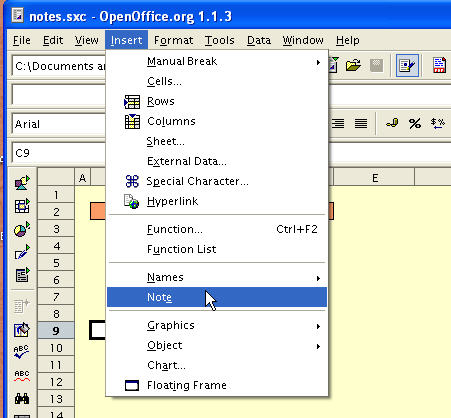Choose Cells... from Insert menu

click(x=217, y=81)
